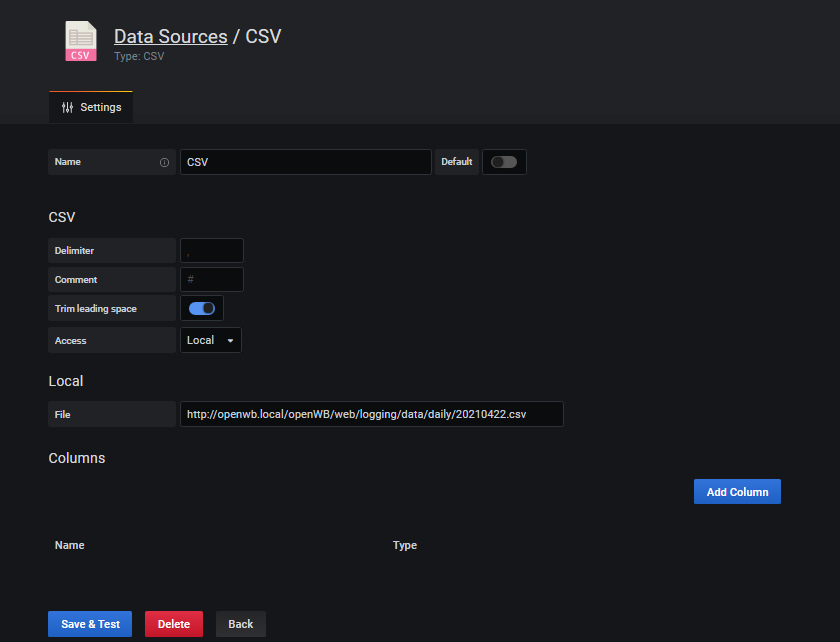The image size is (840, 642).
Task: Click the red Delete button
Action: (x=174, y=624)
